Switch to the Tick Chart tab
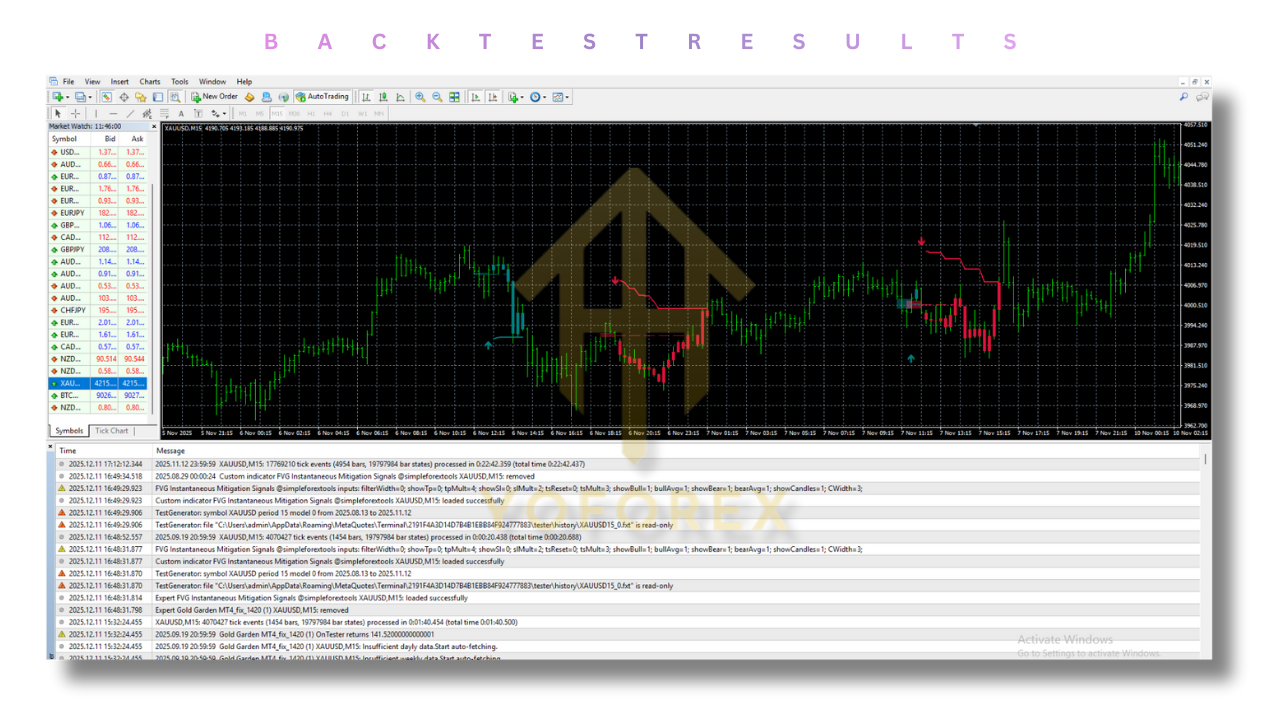Image resolution: width=1280 pixels, height=720 pixels. point(113,431)
